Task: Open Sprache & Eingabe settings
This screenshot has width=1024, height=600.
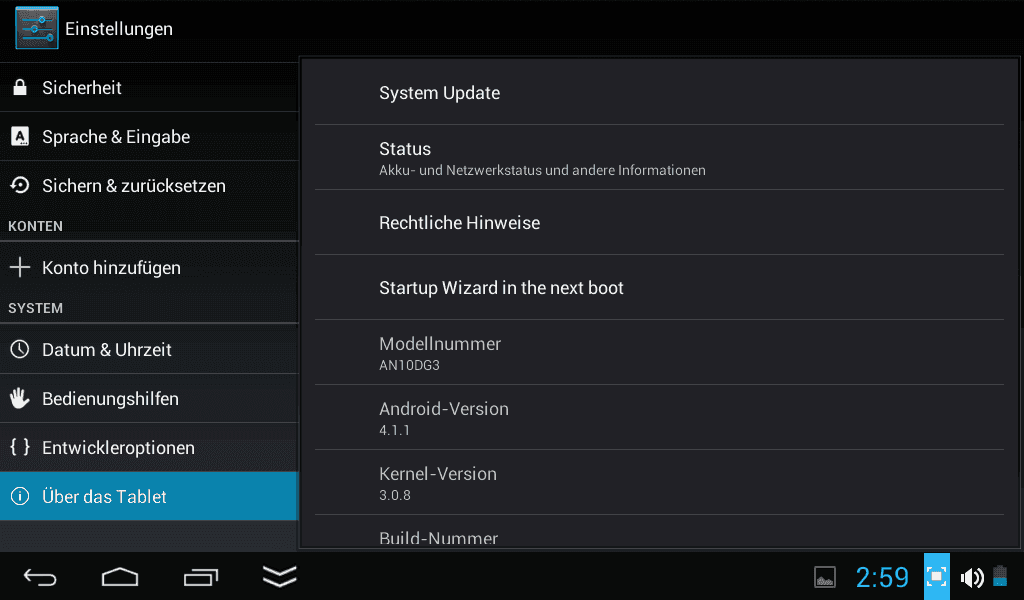Action: [x=149, y=136]
